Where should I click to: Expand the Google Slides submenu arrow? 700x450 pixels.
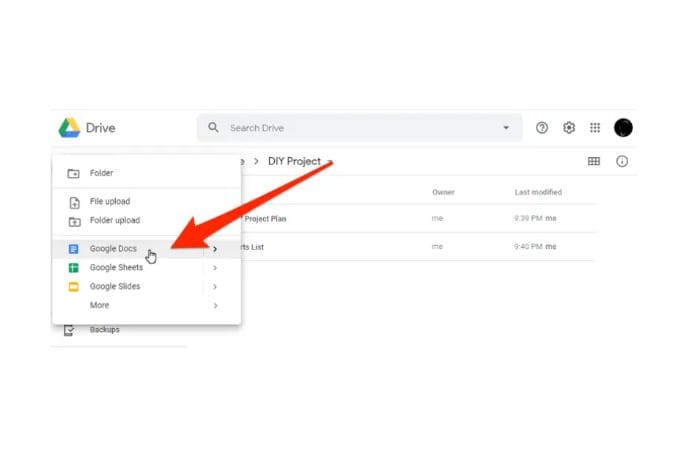tap(215, 287)
